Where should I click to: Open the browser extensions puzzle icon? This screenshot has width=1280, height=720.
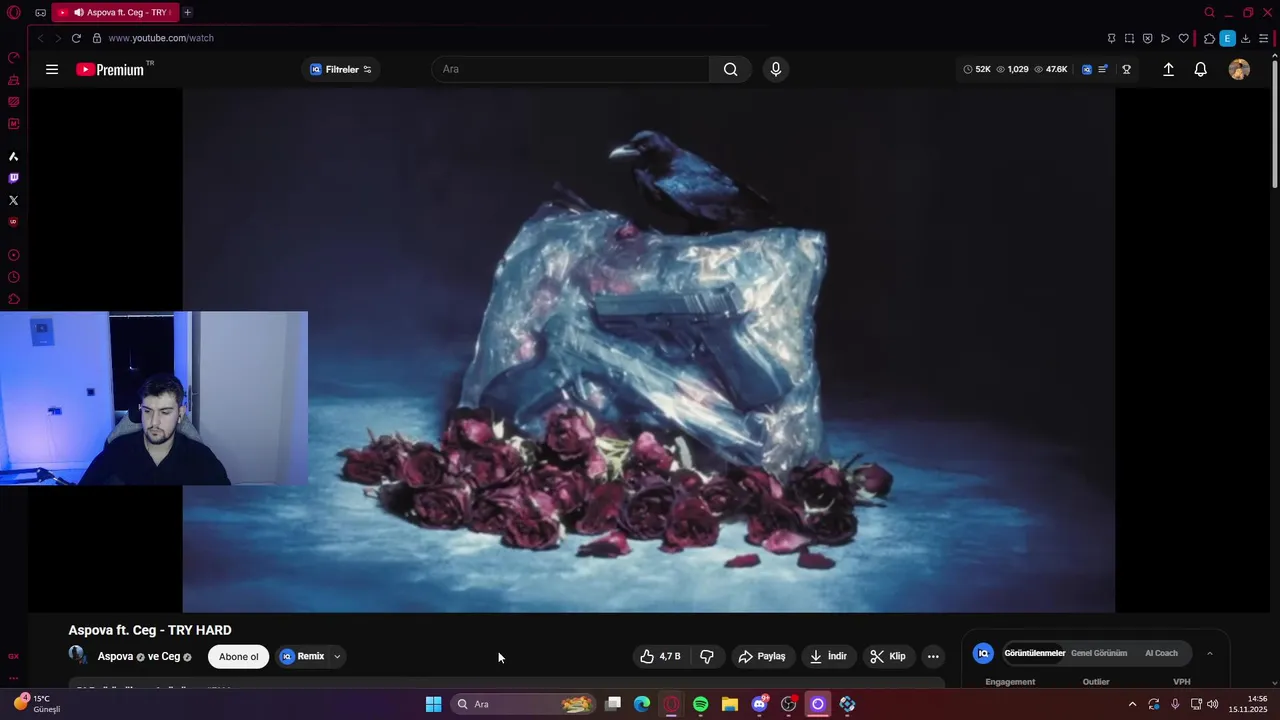[x=1209, y=38]
